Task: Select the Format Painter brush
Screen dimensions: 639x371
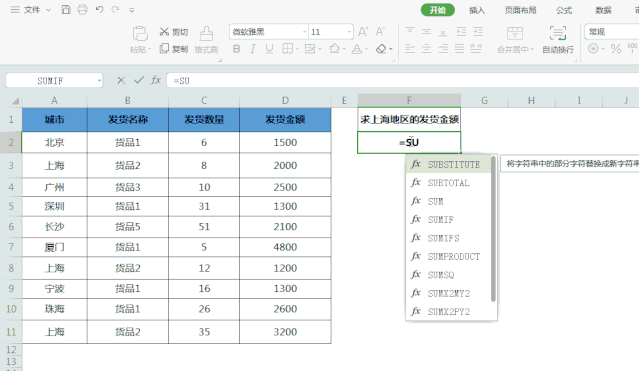Action: tap(206, 33)
